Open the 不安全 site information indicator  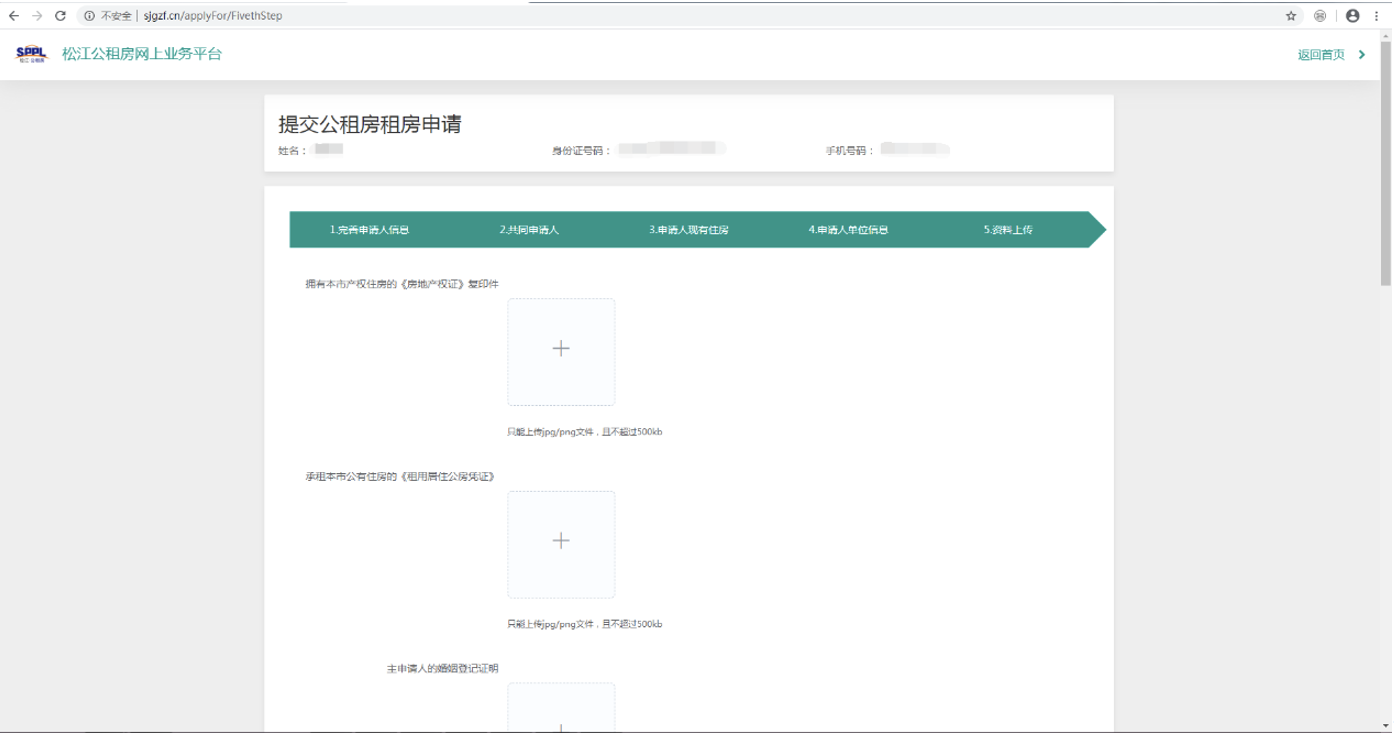[109, 16]
